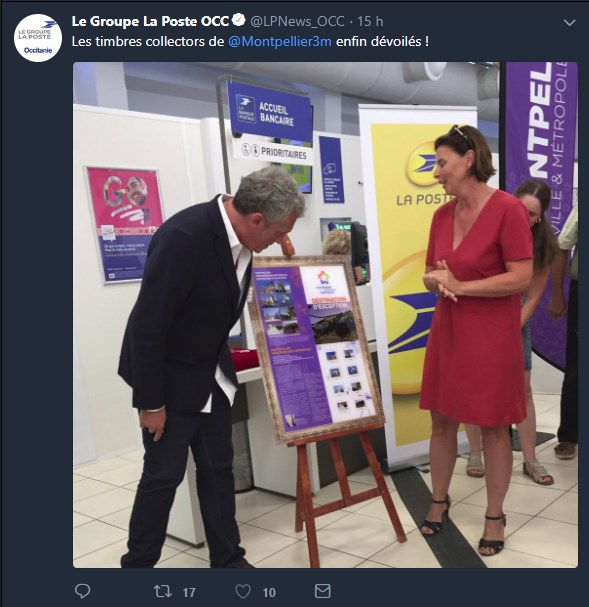
Task: Send tweet via the envelope message icon
Action: tap(323, 591)
